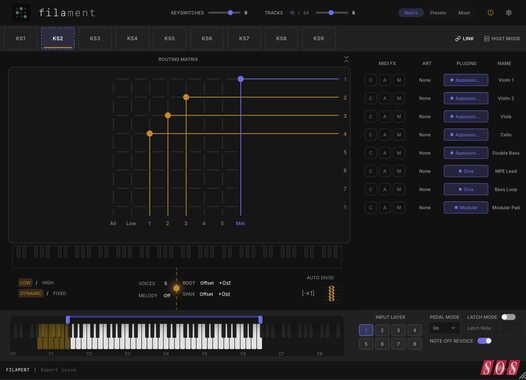526x380 pixels.
Task: Adjust the Tracks slider
Action: [x=332, y=13]
